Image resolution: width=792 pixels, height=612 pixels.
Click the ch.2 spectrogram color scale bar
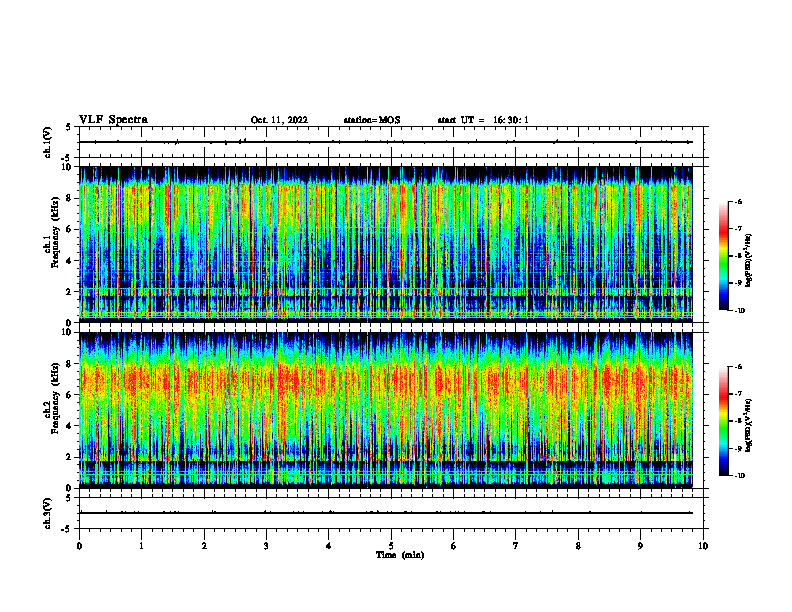pos(723,421)
